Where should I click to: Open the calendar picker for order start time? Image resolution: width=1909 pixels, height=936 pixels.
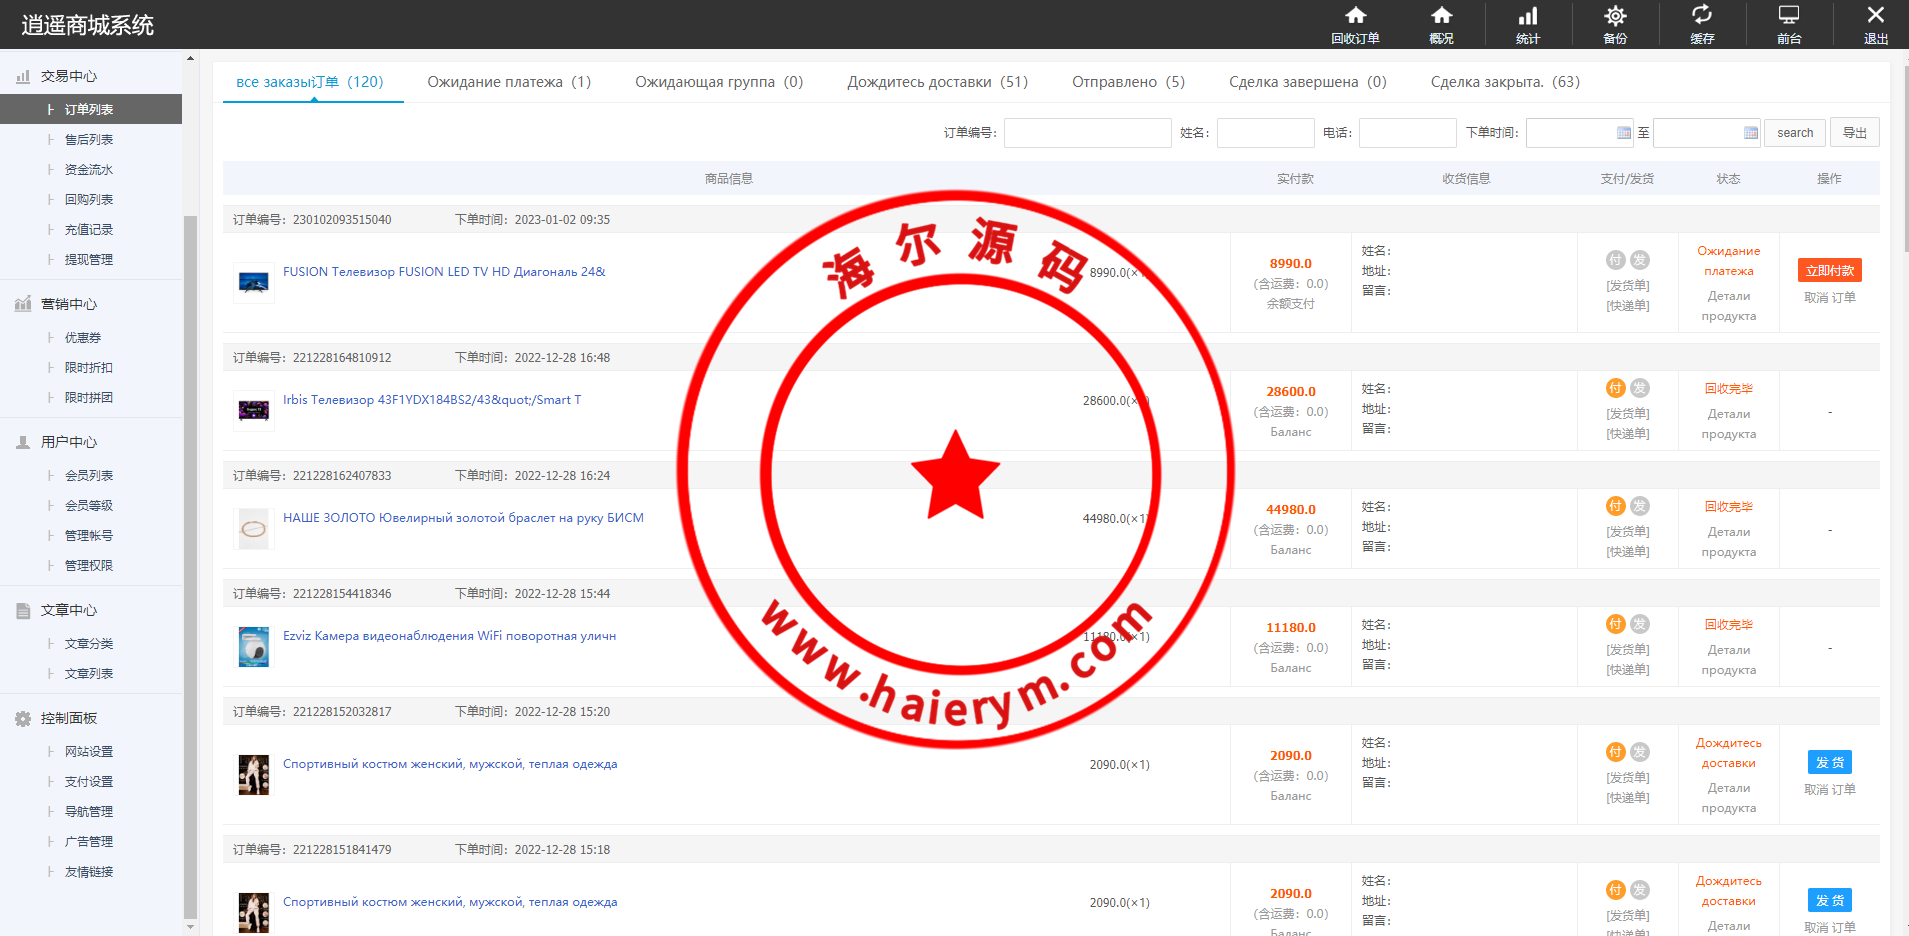pos(1621,132)
